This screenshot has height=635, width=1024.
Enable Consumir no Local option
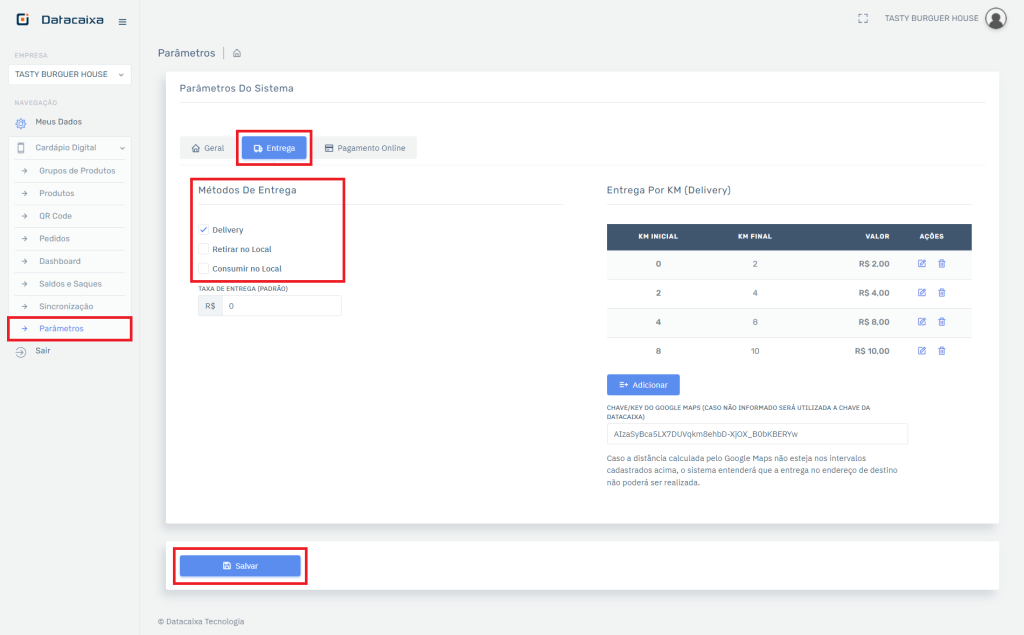click(x=204, y=268)
